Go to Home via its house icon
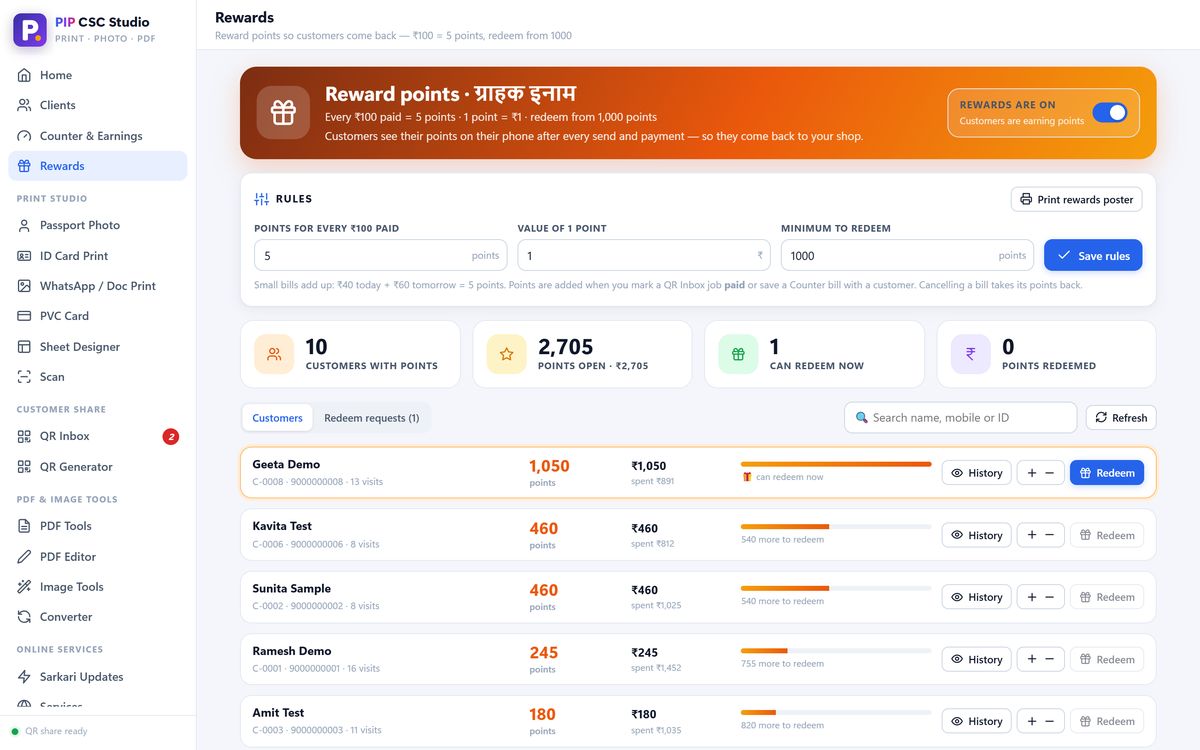1200x750 pixels. [24, 75]
